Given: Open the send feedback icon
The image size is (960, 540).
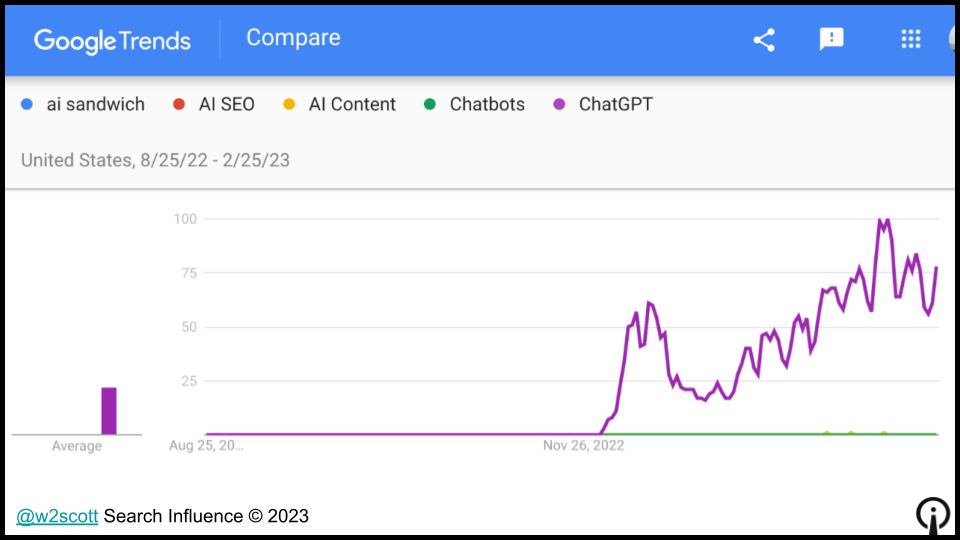Looking at the screenshot, I should pos(831,40).
